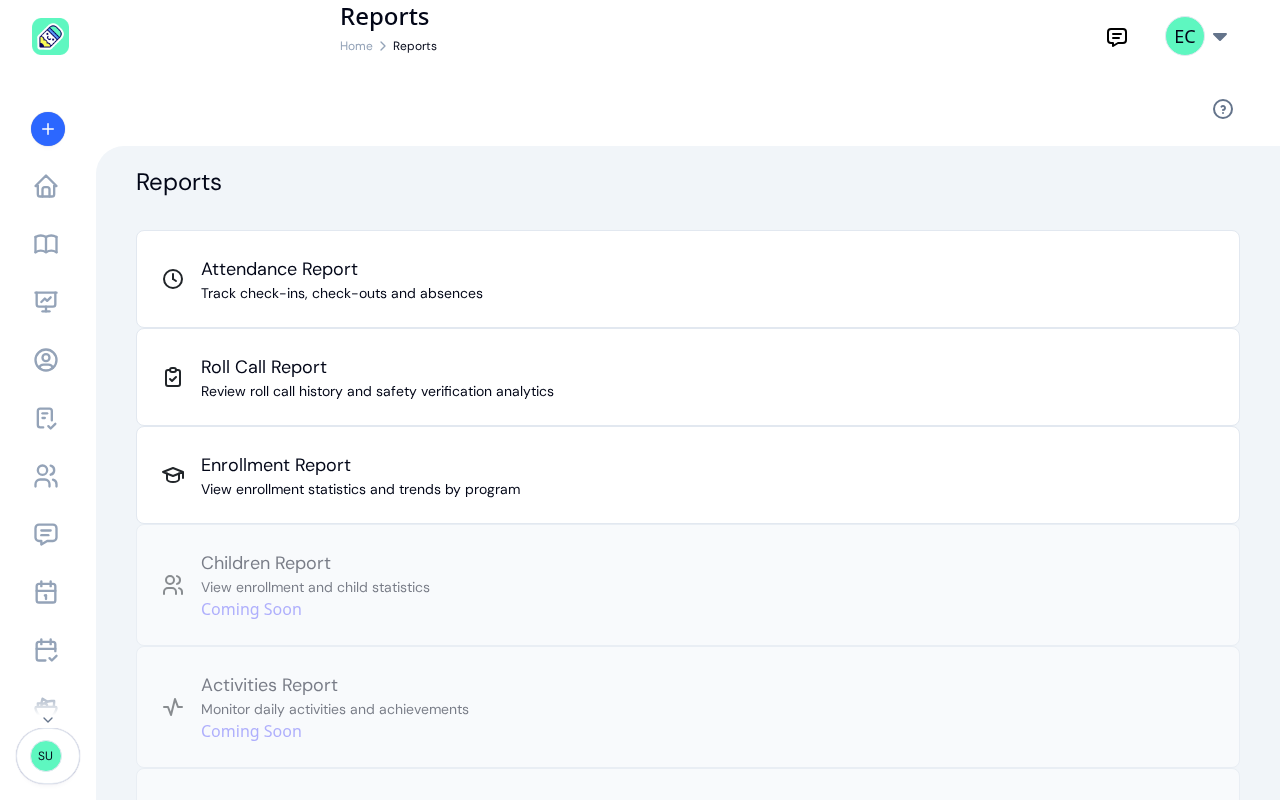This screenshot has height=800, width=1280.
Task: Click "Track check-ins, check-outs and absences" text
Action: coord(342,293)
